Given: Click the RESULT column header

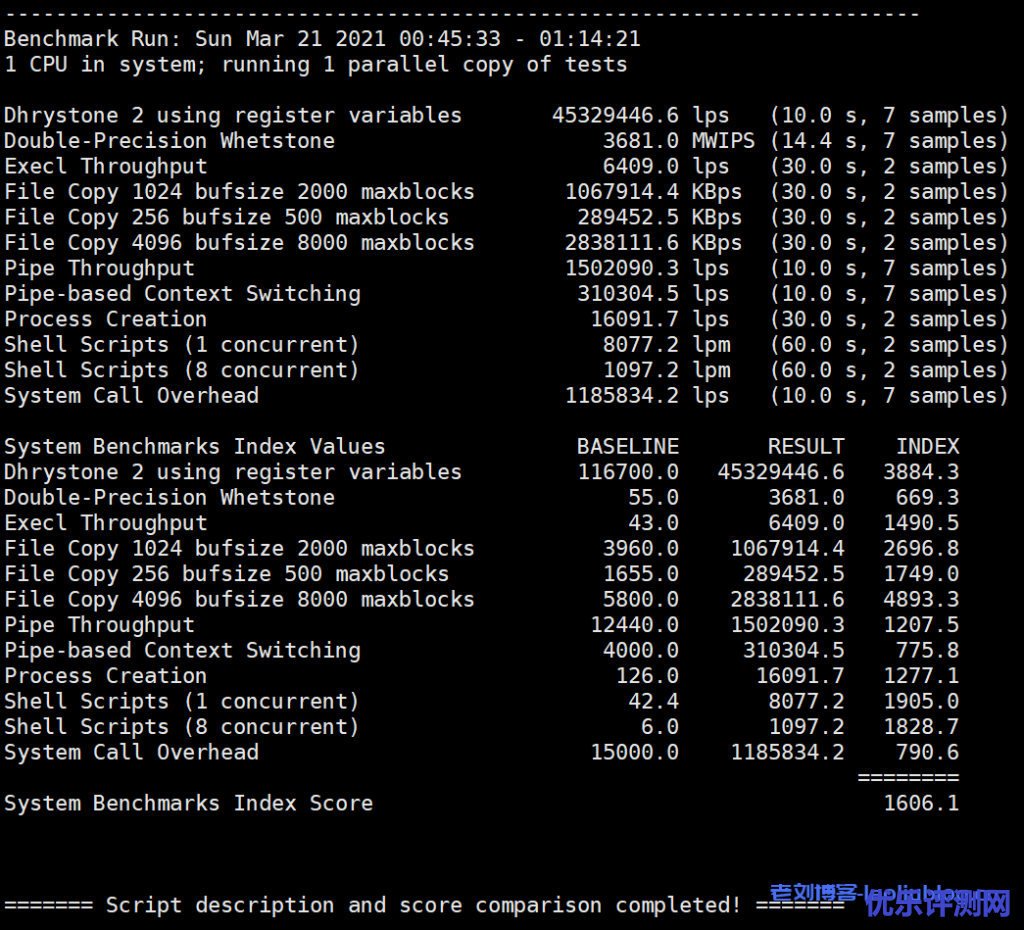Looking at the screenshot, I should click(x=806, y=447).
